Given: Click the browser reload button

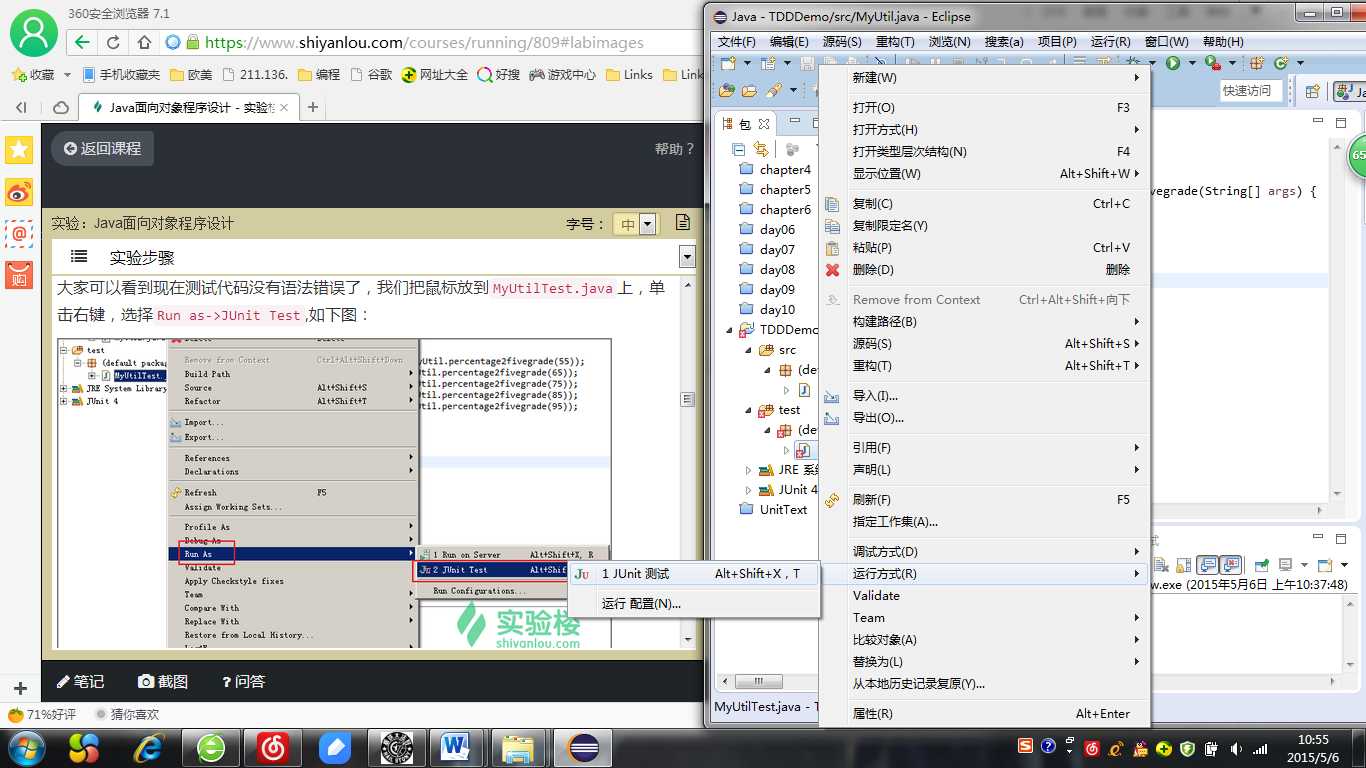Looking at the screenshot, I should coord(113,42).
